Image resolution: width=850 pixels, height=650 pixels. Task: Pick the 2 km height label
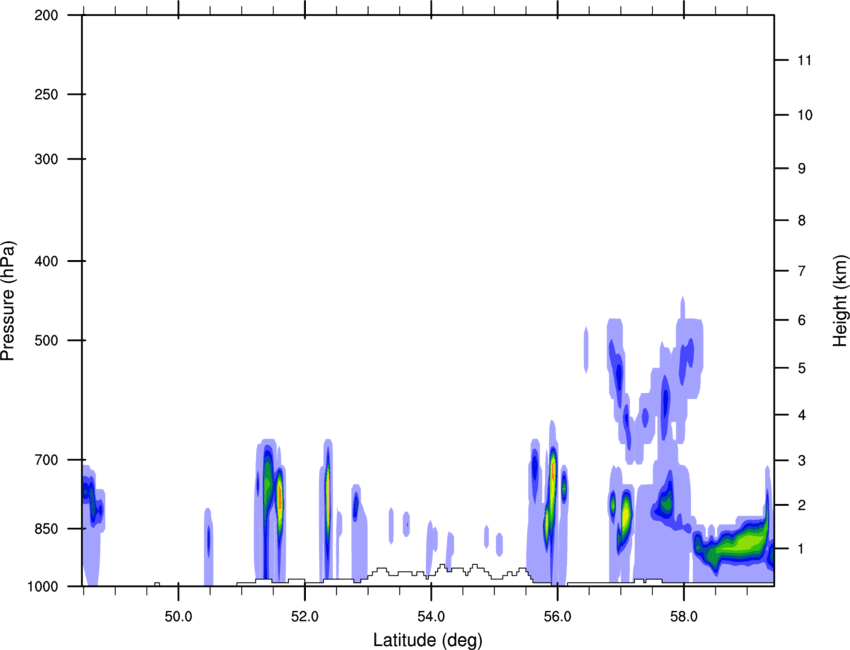click(x=802, y=505)
